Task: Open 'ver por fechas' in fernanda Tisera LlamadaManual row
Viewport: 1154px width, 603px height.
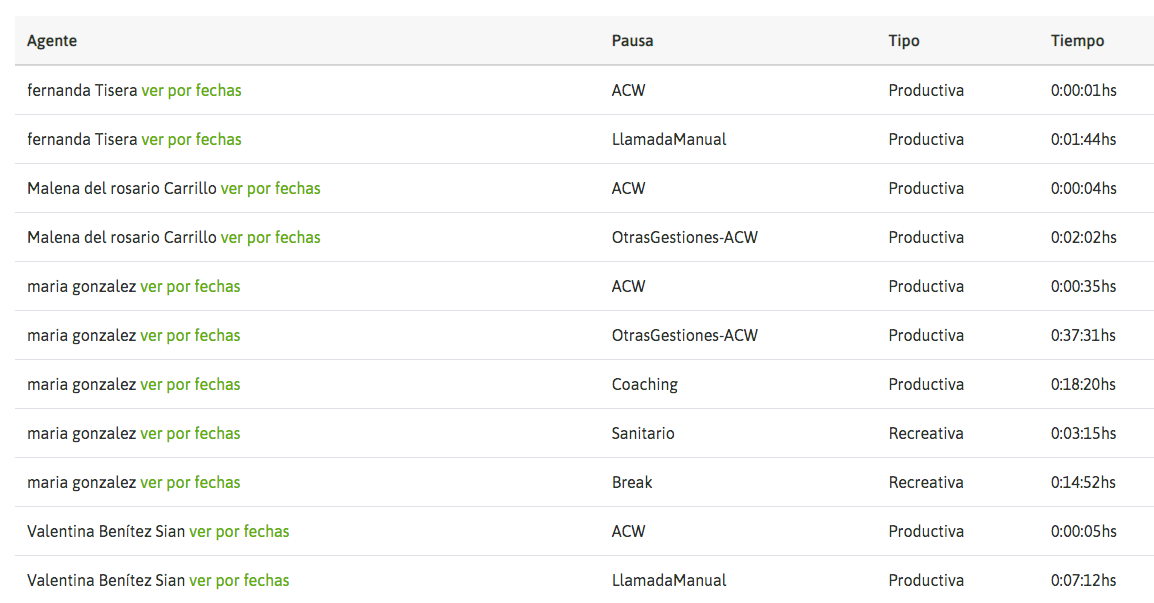Action: point(191,139)
